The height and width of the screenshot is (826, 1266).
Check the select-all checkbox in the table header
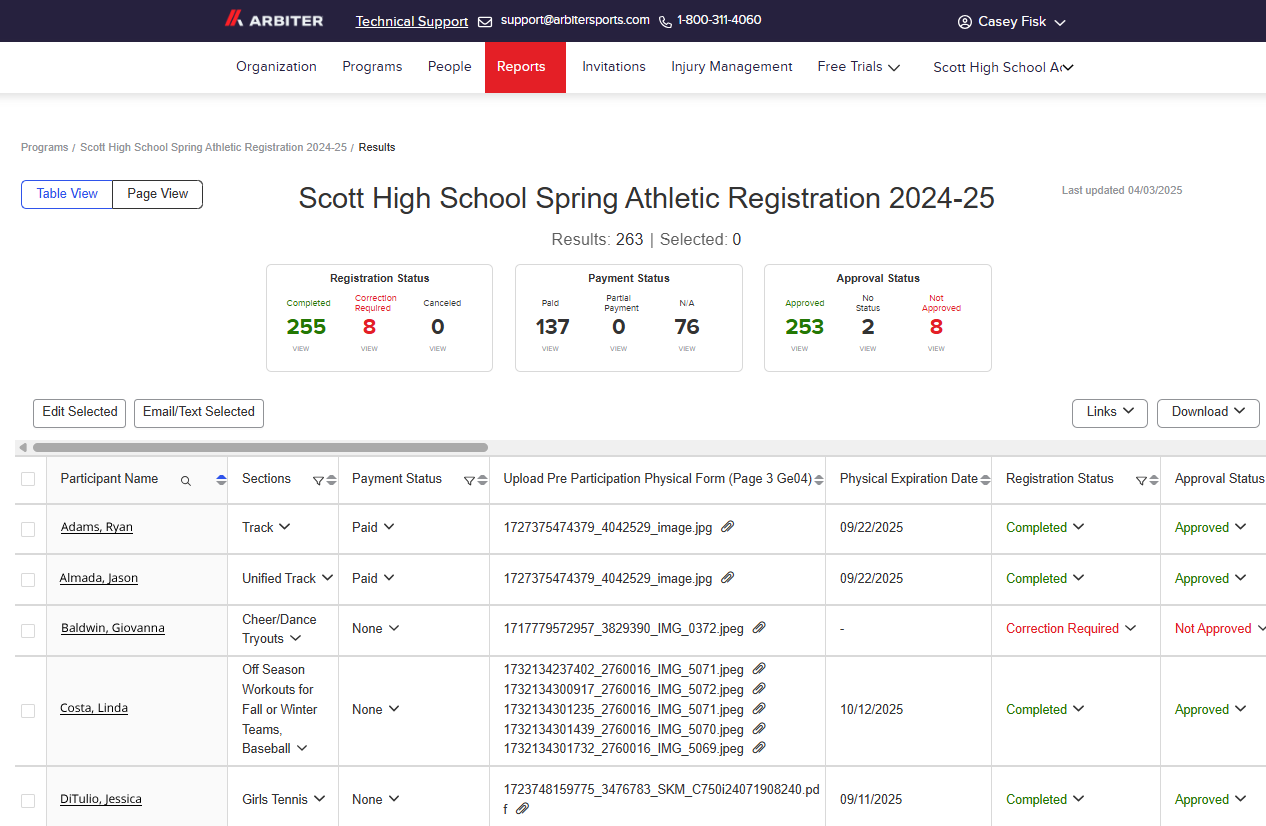tap(28, 479)
